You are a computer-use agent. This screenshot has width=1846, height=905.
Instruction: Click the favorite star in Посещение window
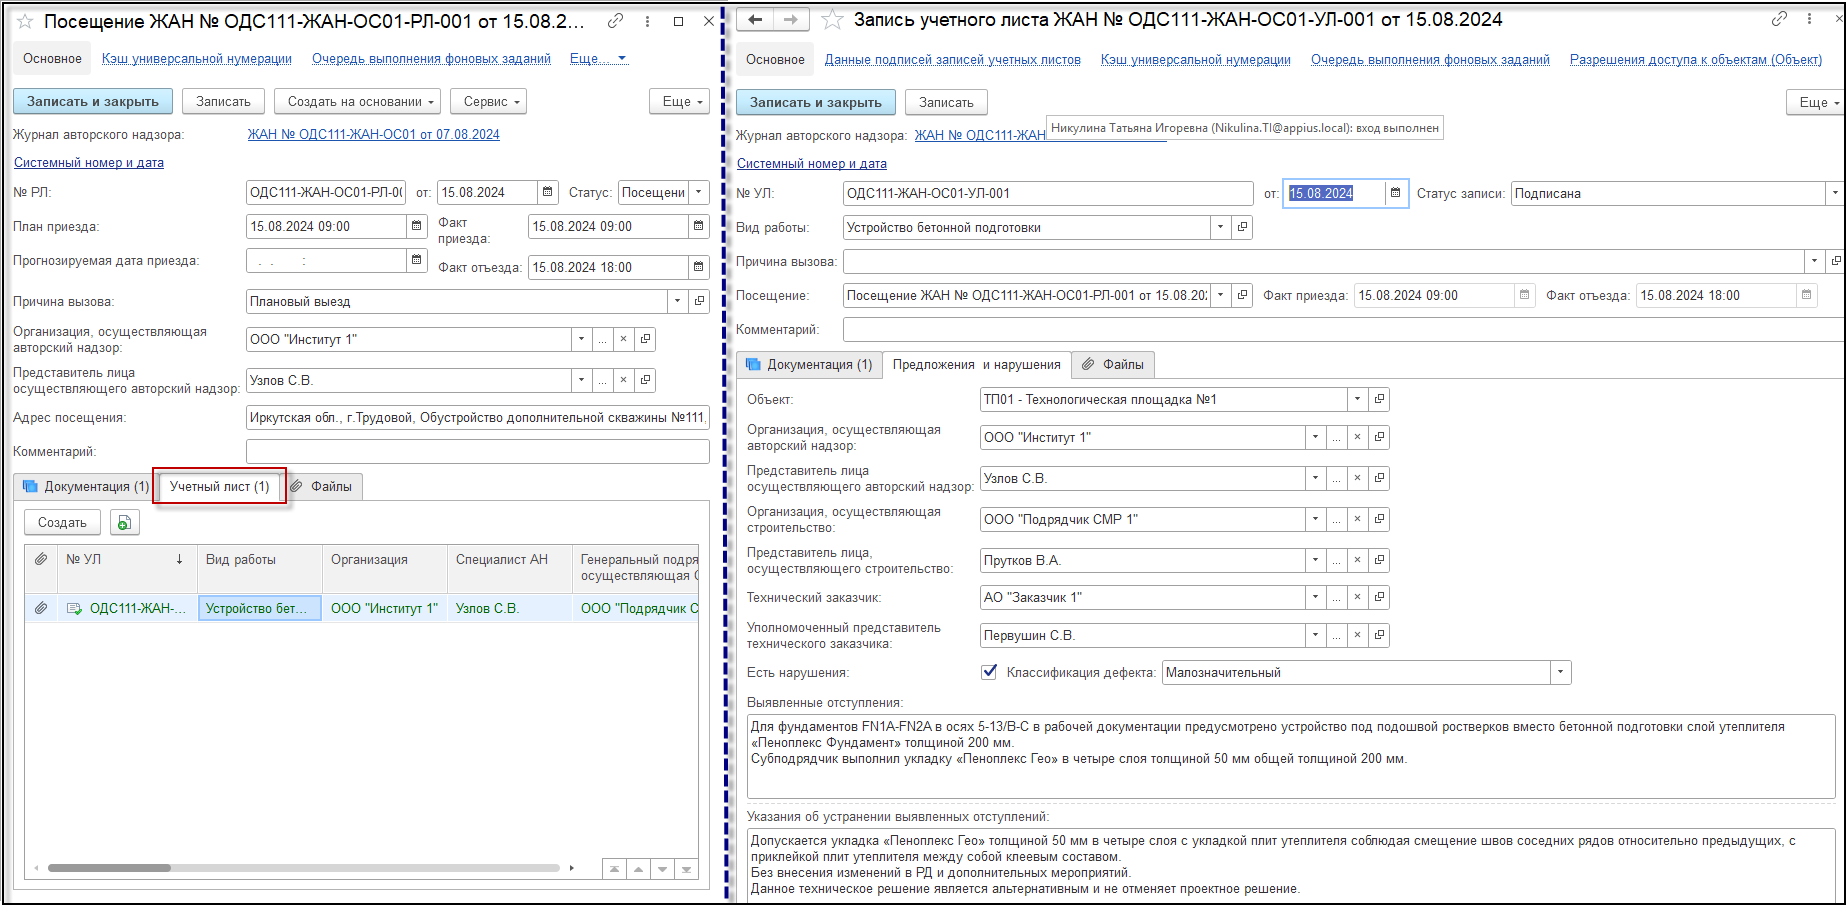click(25, 21)
